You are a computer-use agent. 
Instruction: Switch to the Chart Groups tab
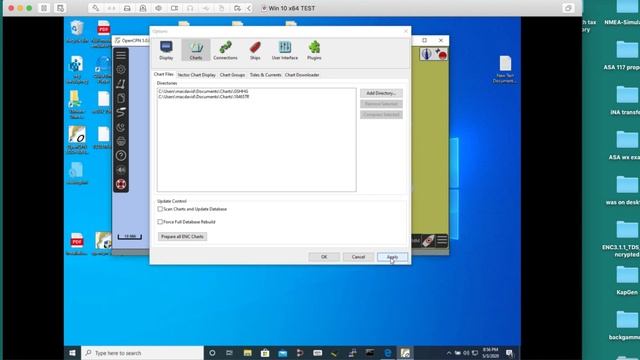pos(232,75)
